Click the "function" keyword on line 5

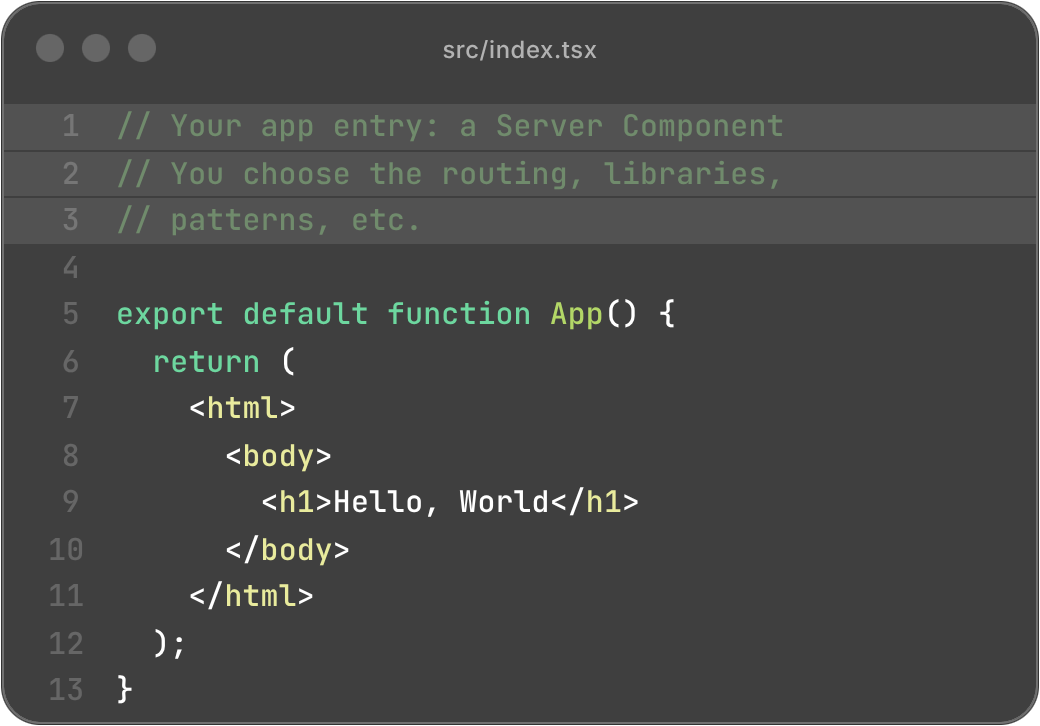[x=459, y=314]
